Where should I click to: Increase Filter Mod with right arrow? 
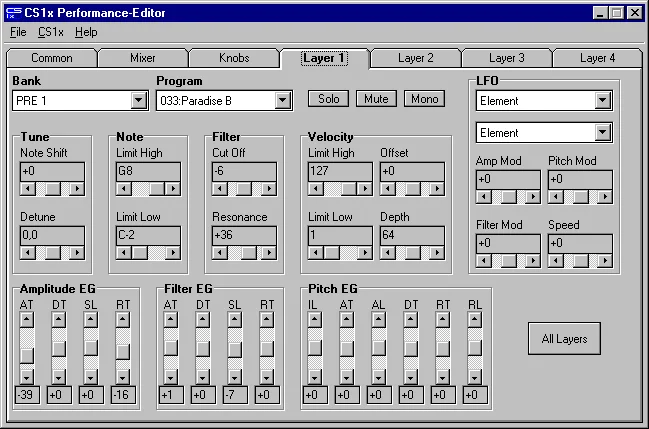pos(533,260)
